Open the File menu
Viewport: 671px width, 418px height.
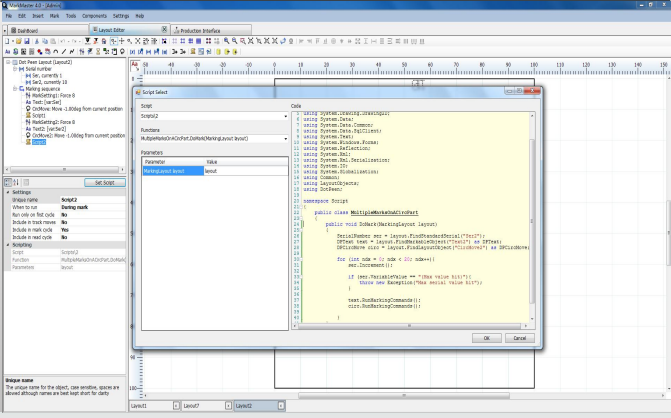pyautogui.click(x=9, y=16)
